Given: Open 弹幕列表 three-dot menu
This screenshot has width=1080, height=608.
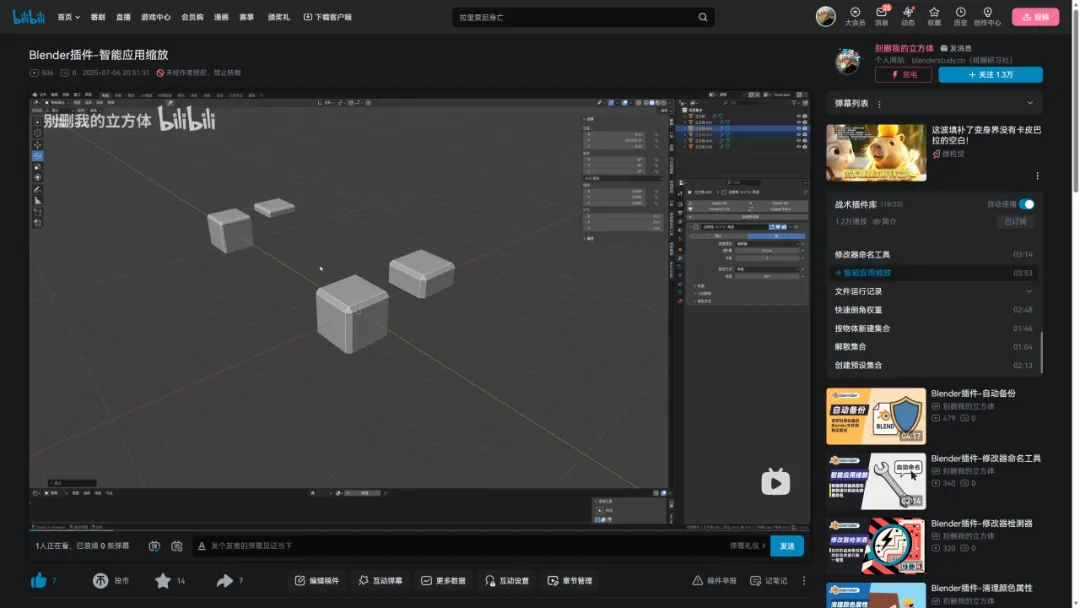Looking at the screenshot, I should tap(880, 104).
